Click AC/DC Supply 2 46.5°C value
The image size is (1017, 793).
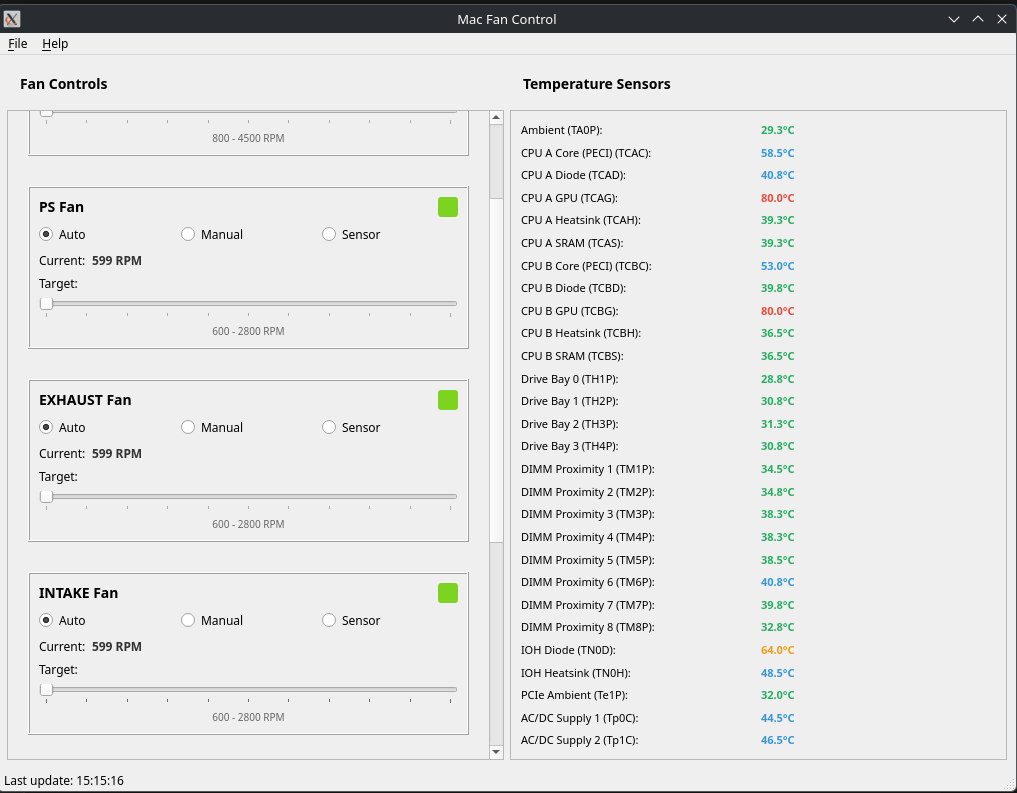click(778, 740)
